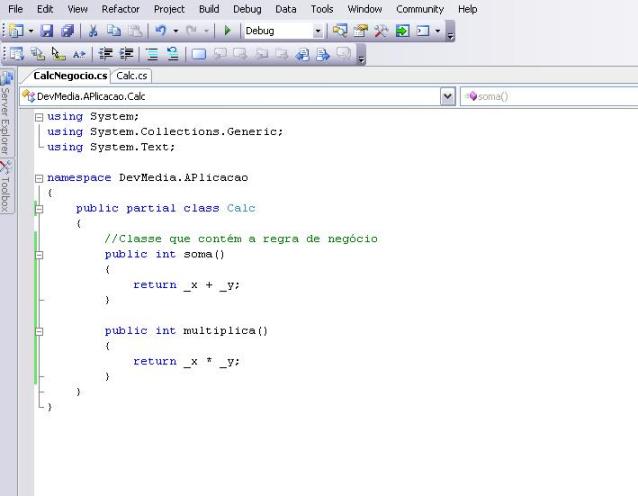The width and height of the screenshot is (638, 496).
Task: Click 'System.Collections.Generic' in the using line
Action: [186, 132]
